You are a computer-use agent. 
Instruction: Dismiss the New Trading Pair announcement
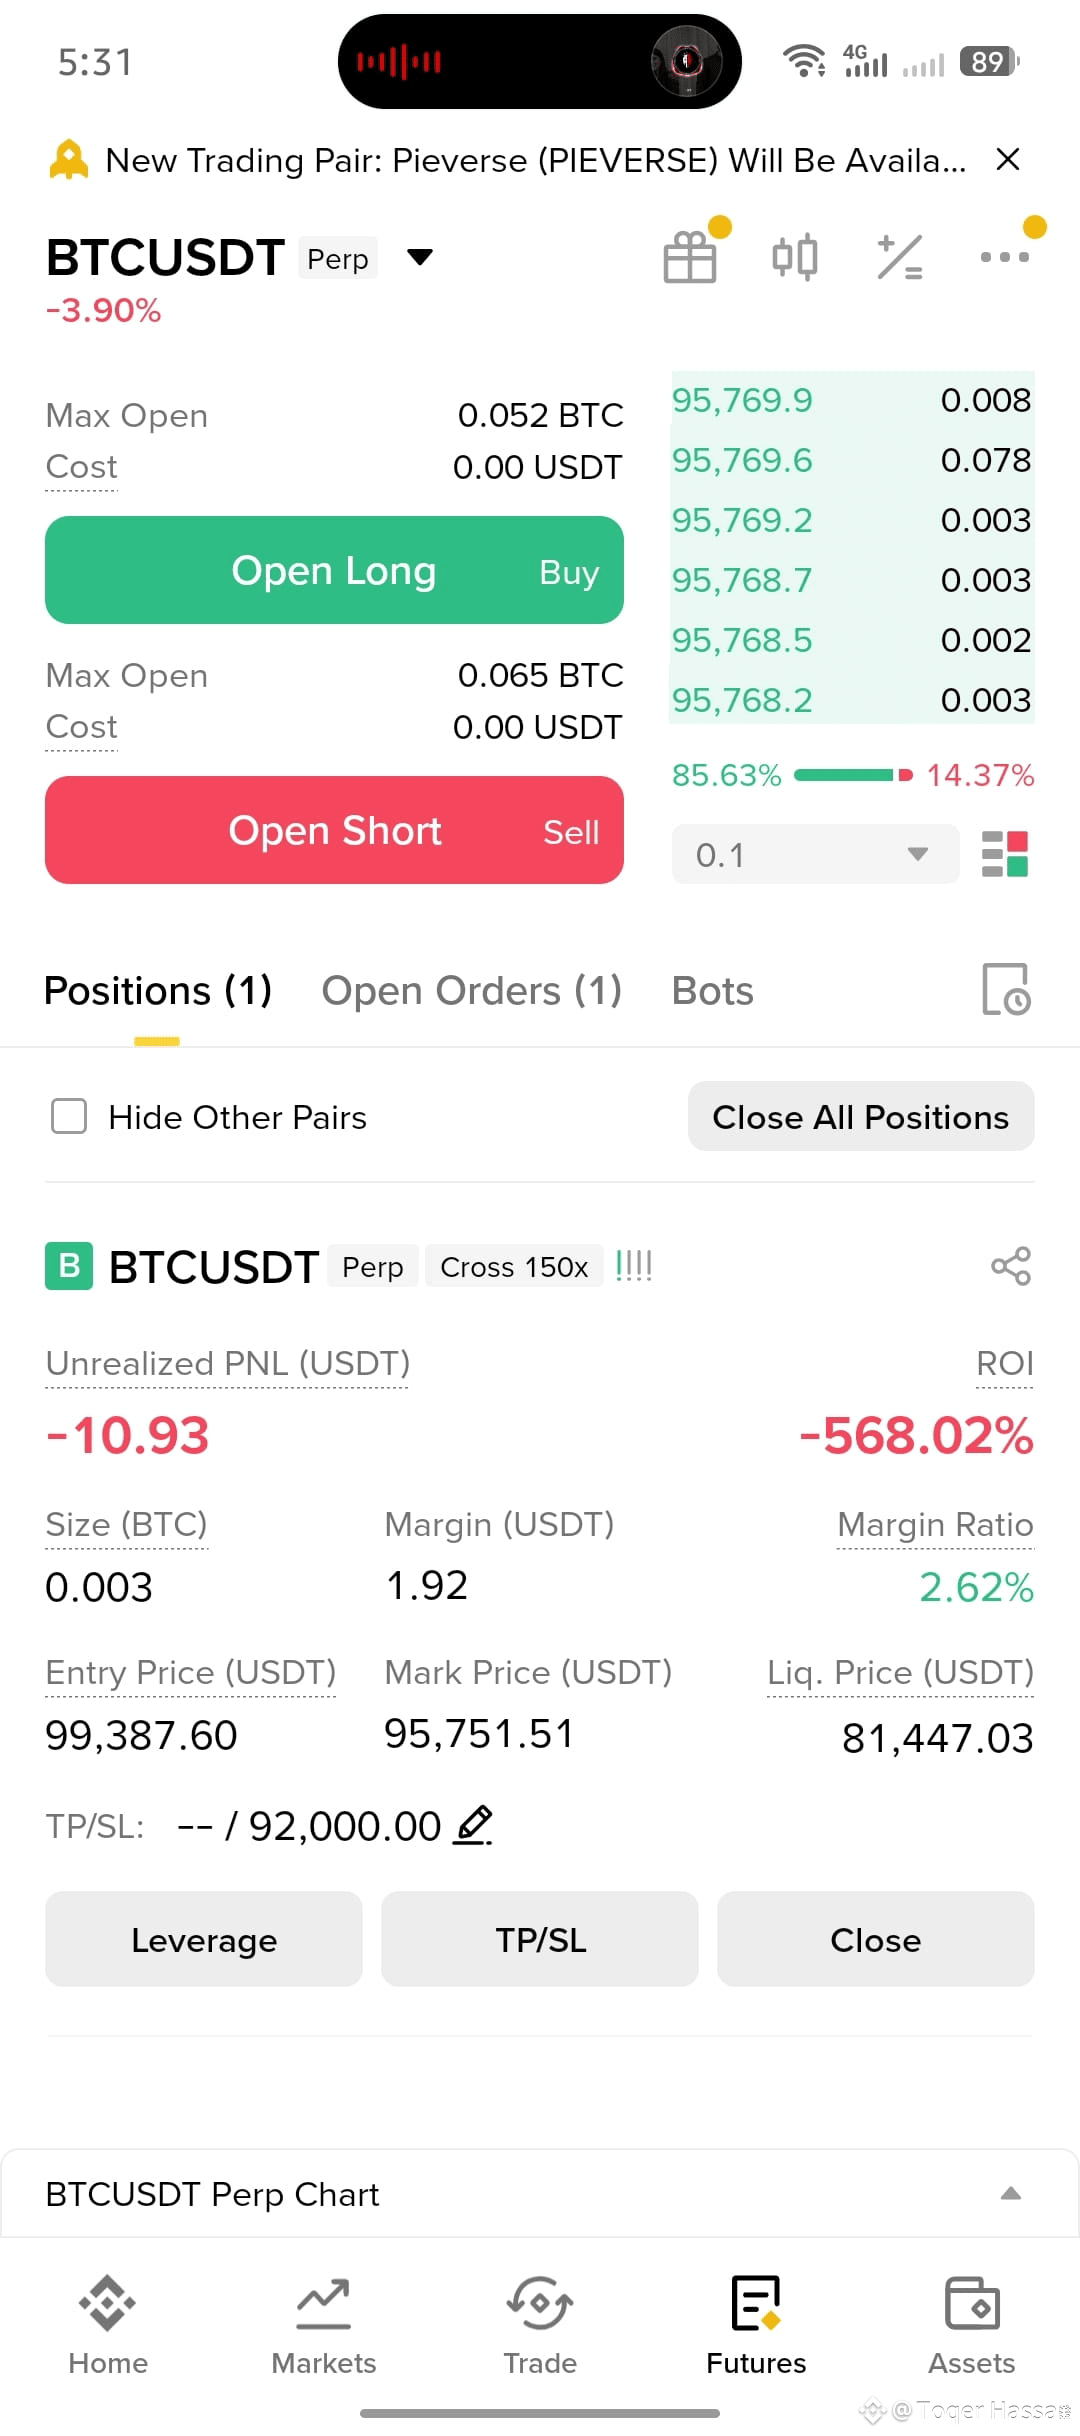1008,160
